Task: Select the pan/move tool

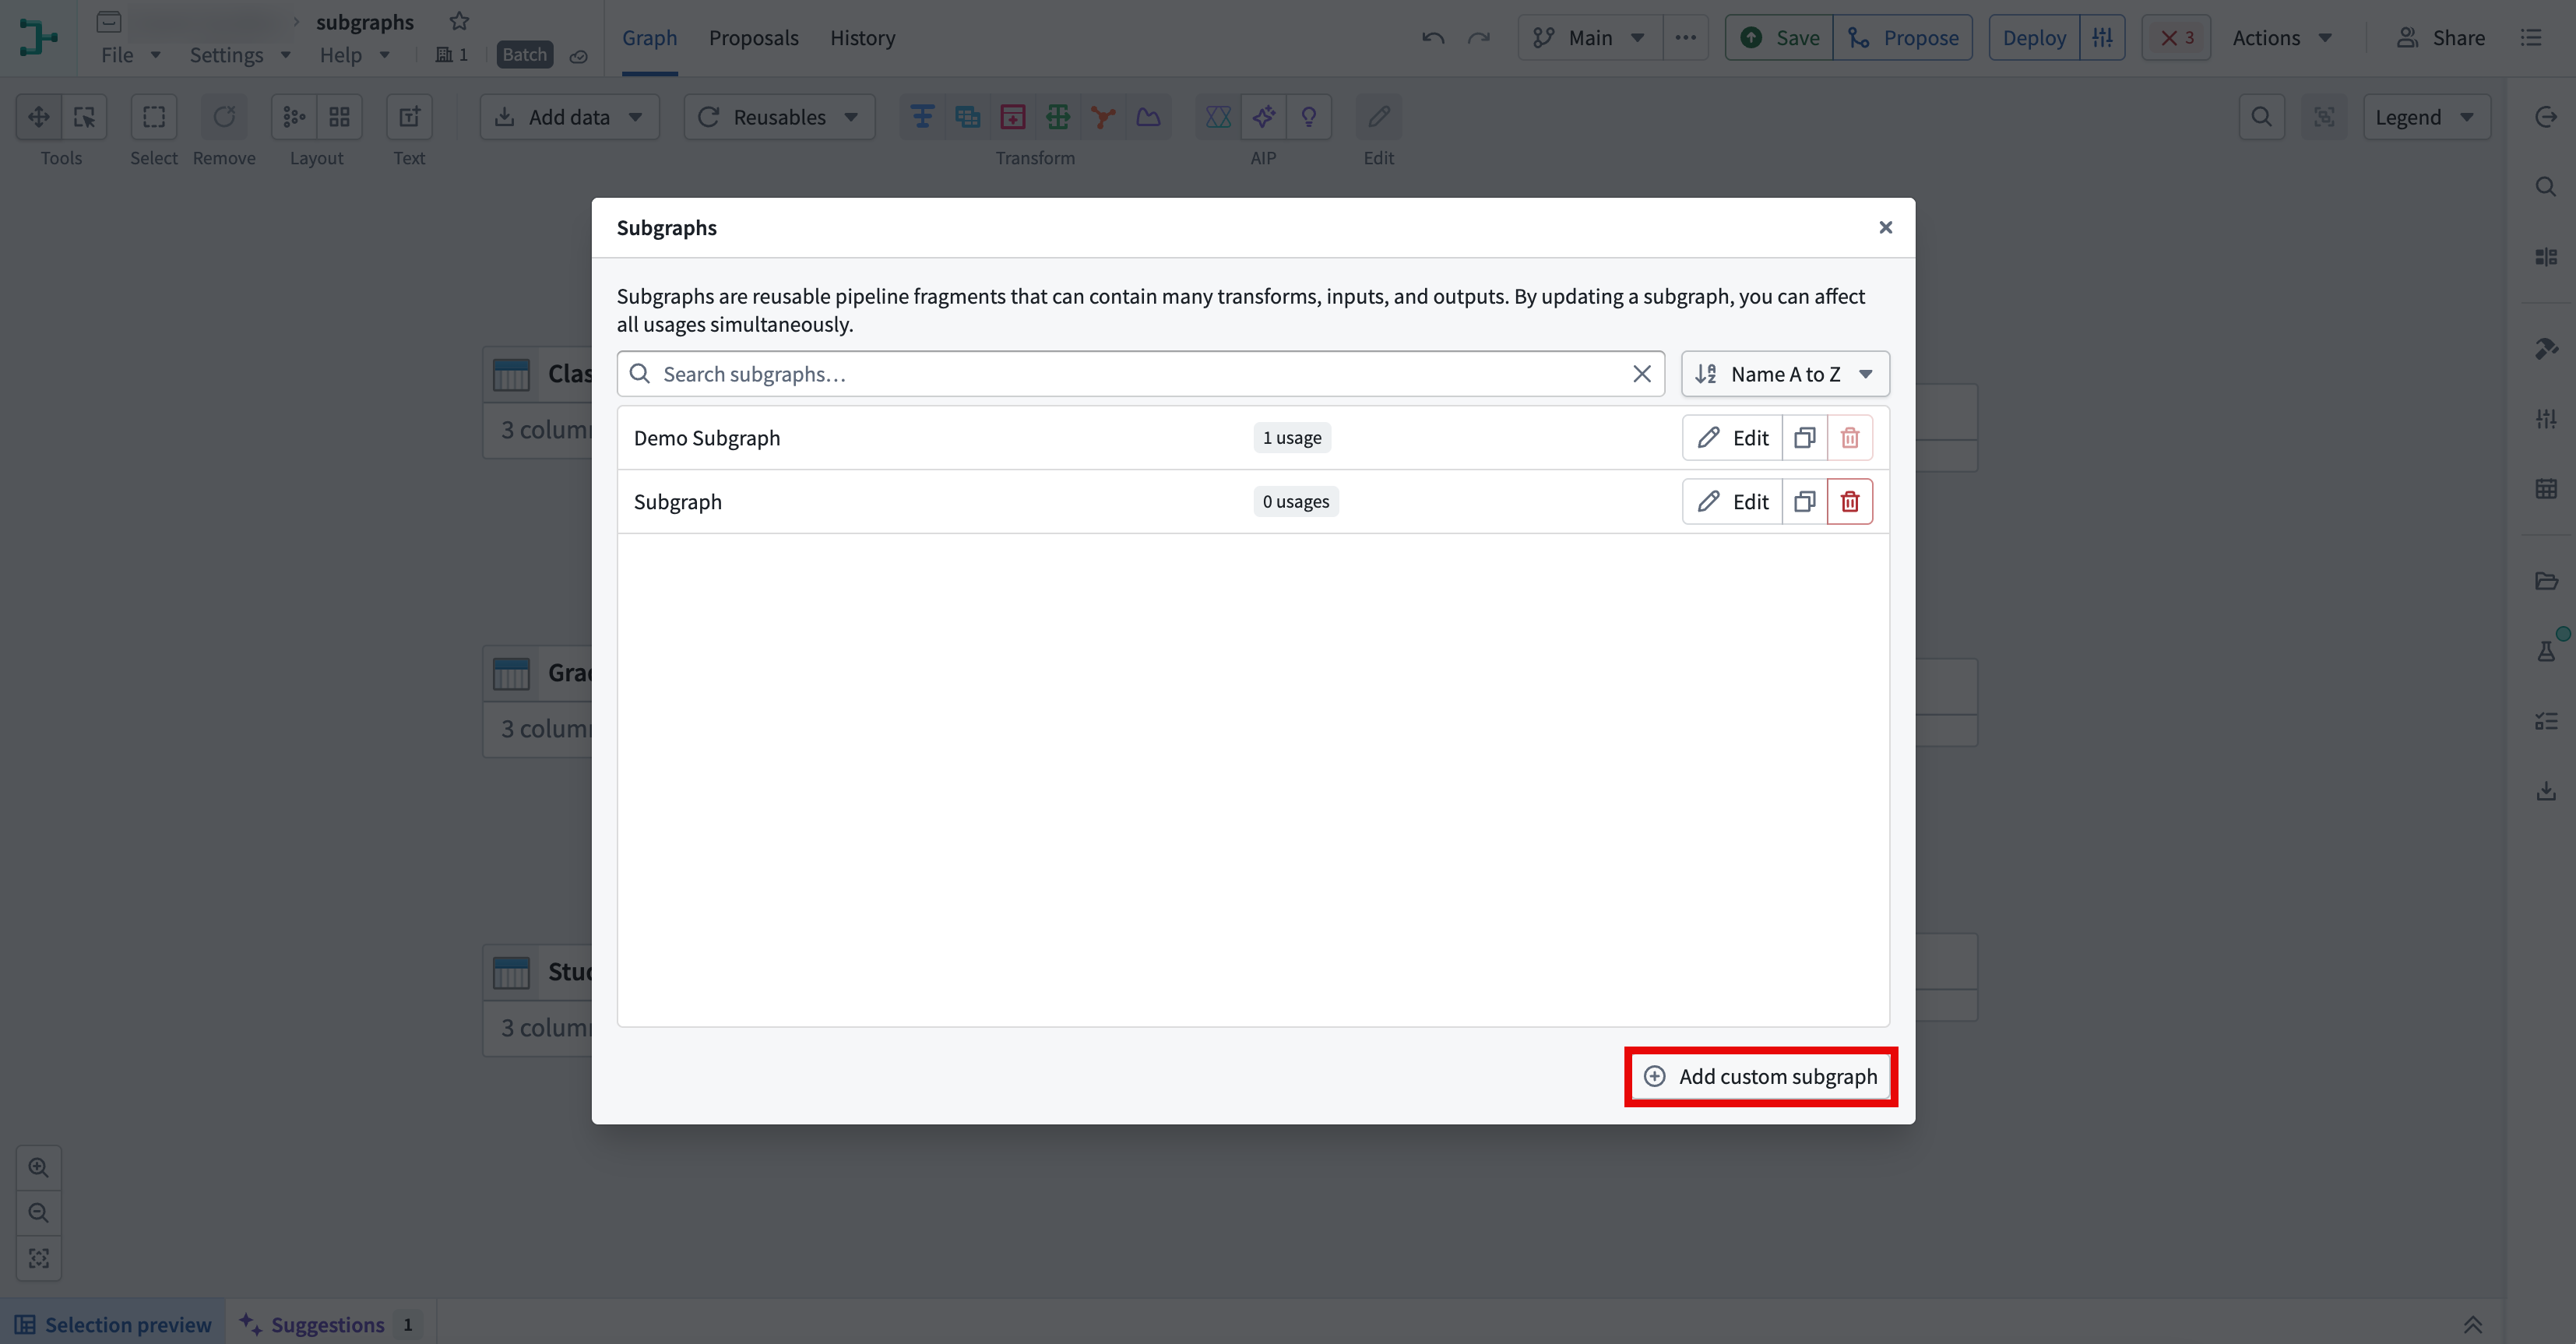Action: click(39, 117)
